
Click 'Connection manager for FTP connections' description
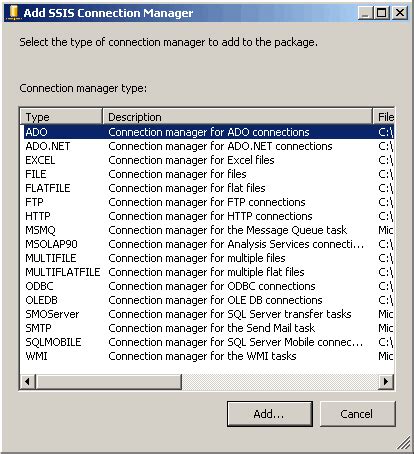[207, 202]
